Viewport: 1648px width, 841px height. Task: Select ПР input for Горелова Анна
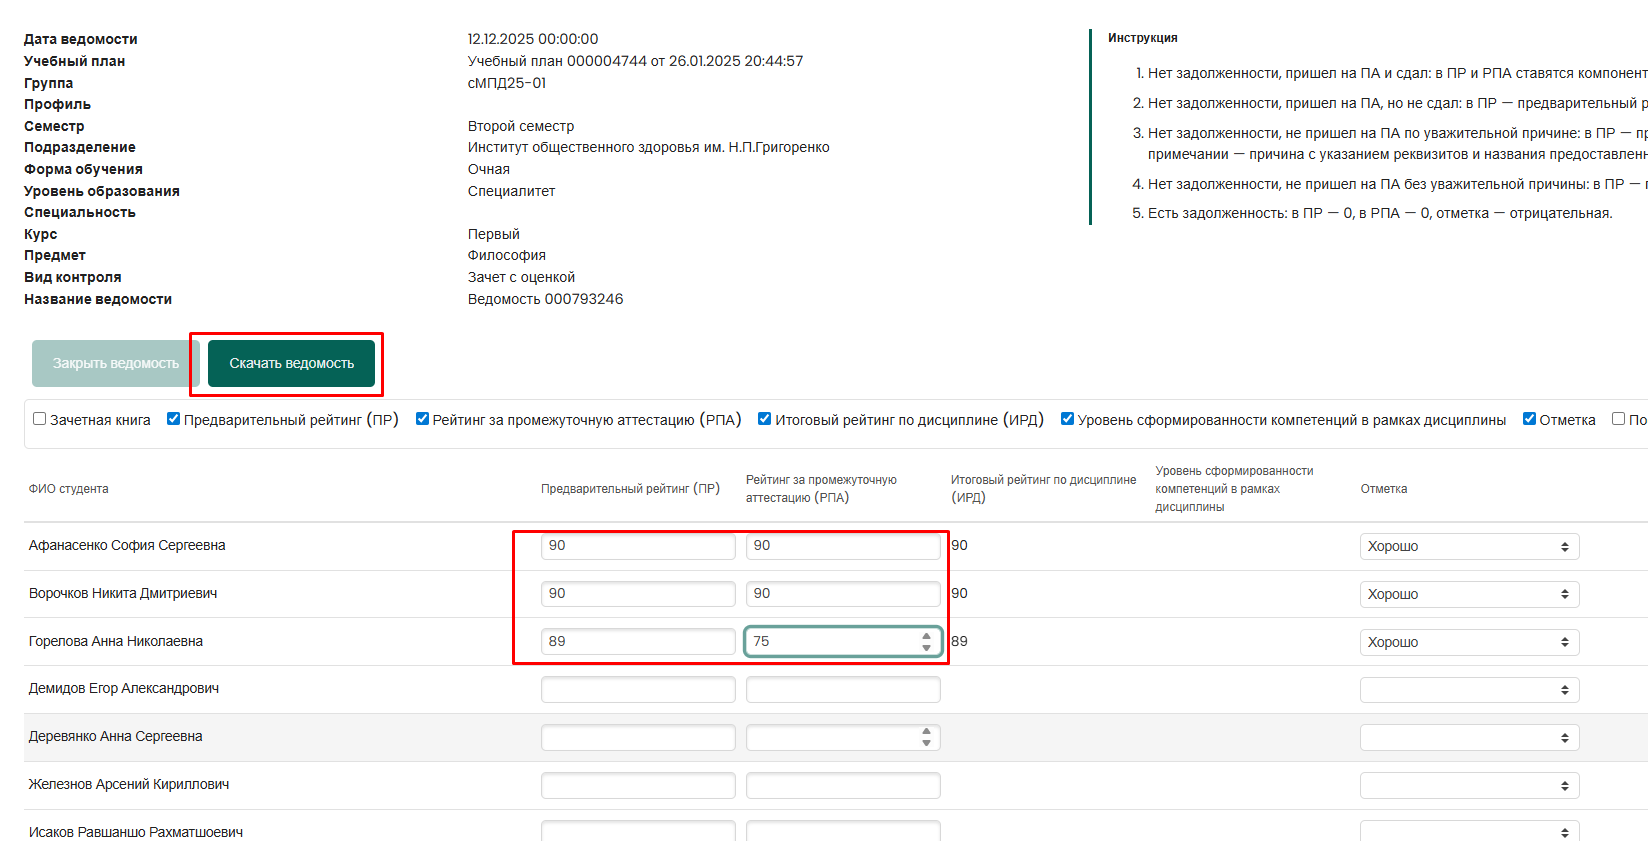pos(637,642)
